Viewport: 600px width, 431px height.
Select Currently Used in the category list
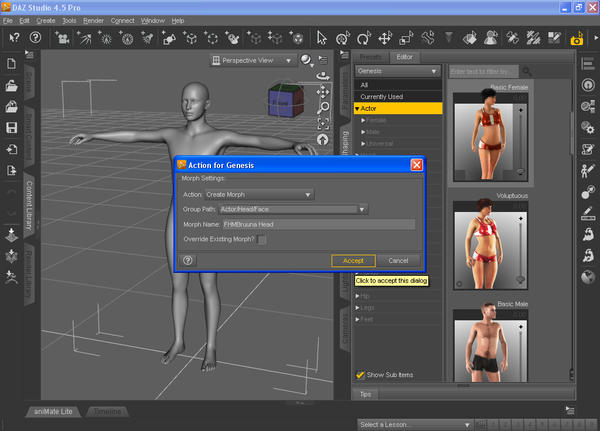(398, 97)
